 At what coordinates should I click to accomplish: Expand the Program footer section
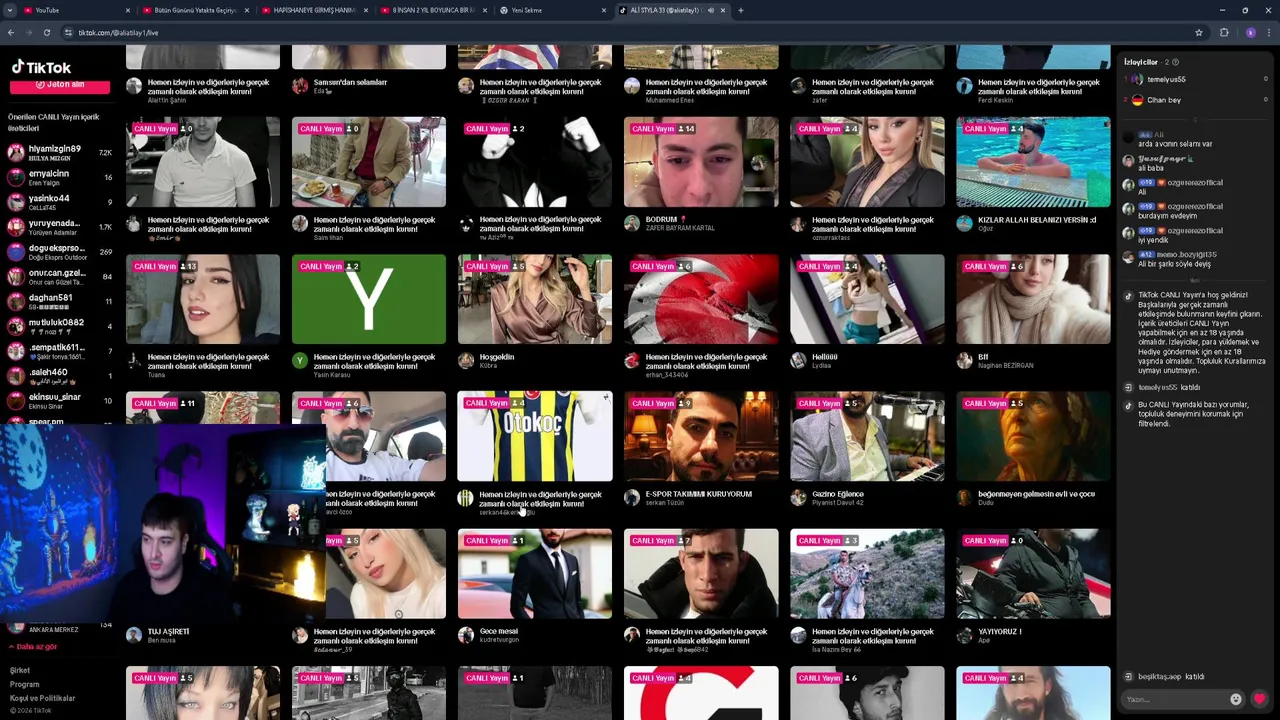[x=24, y=684]
